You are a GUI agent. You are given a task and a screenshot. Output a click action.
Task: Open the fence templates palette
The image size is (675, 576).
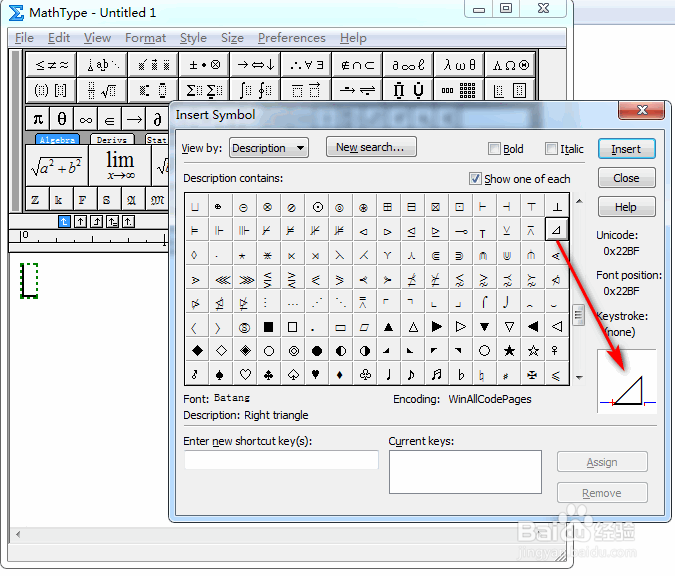51,90
